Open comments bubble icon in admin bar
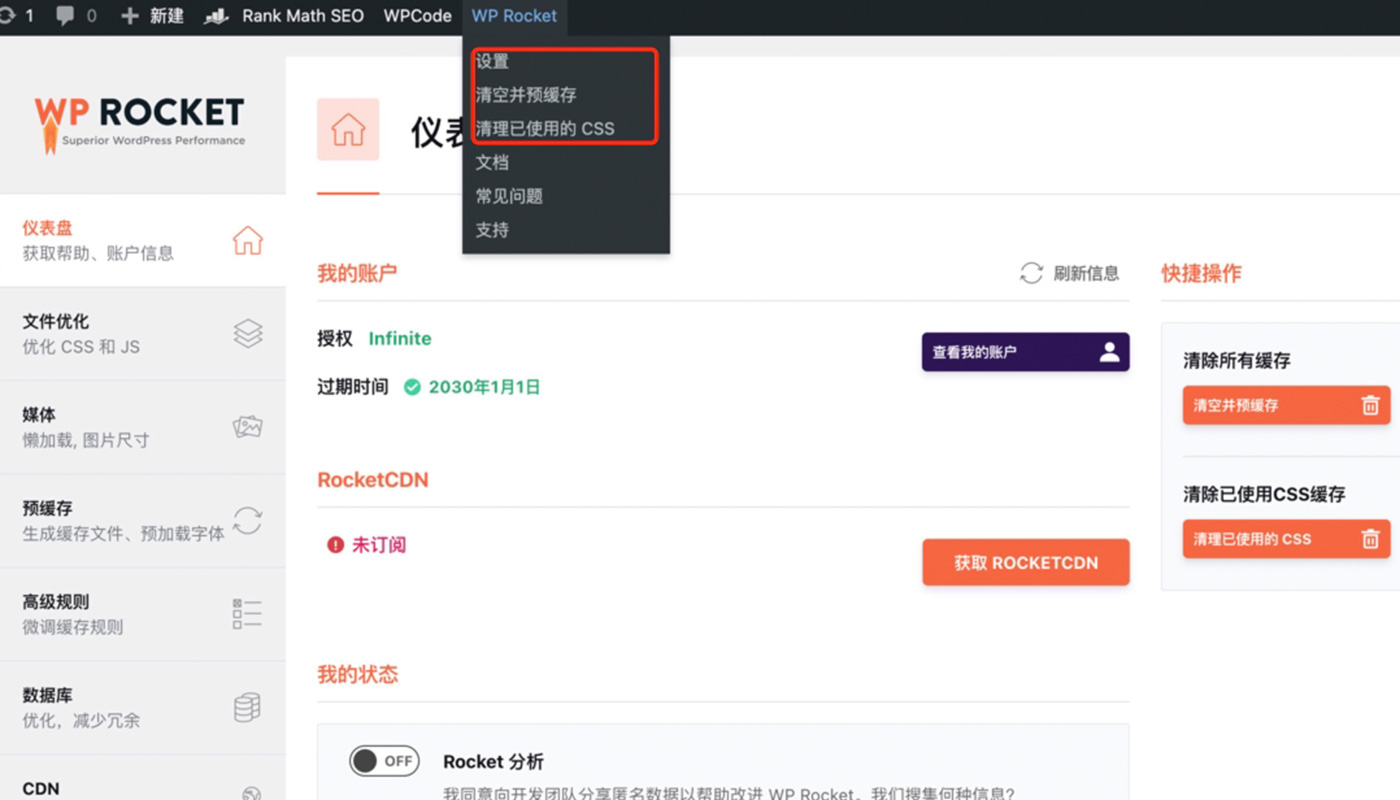Image resolution: width=1400 pixels, height=800 pixels. pos(65,16)
